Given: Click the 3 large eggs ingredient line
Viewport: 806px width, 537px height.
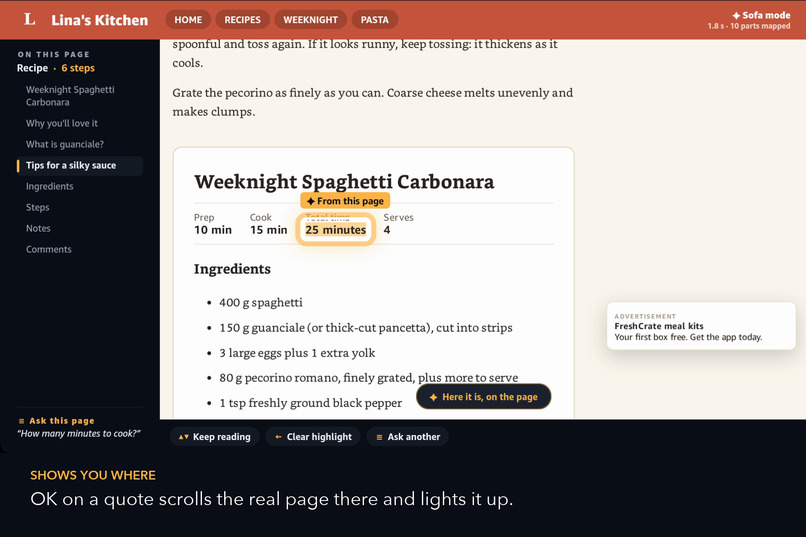Looking at the screenshot, I should point(297,353).
